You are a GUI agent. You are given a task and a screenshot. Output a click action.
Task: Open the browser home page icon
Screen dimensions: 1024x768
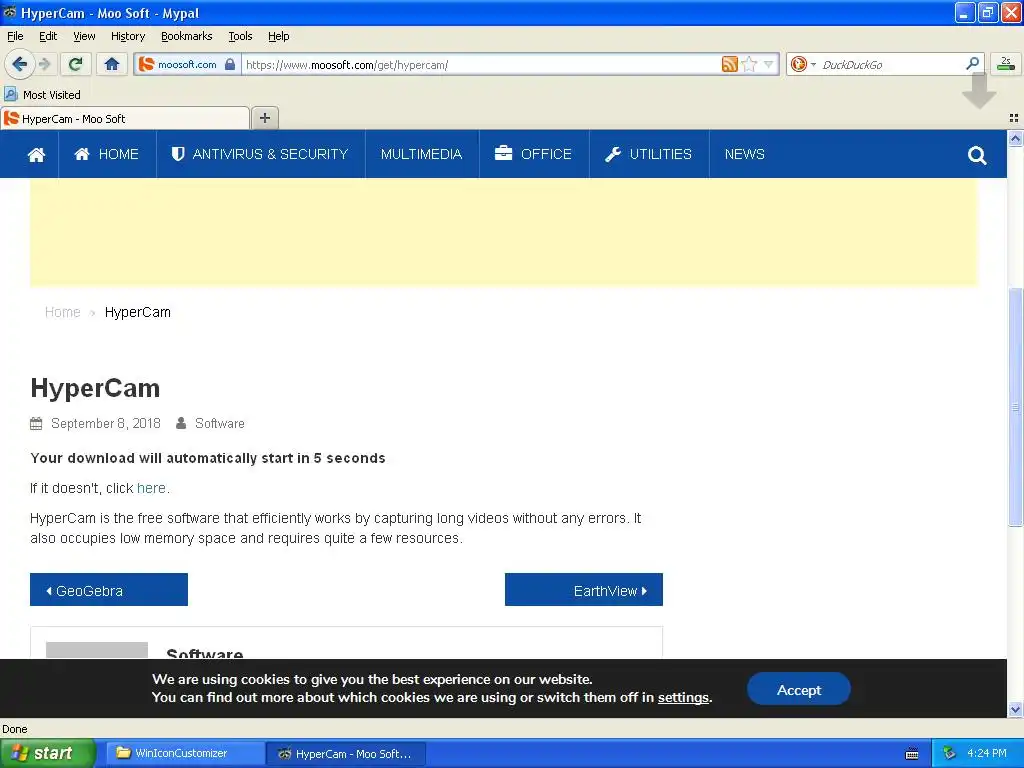112,64
